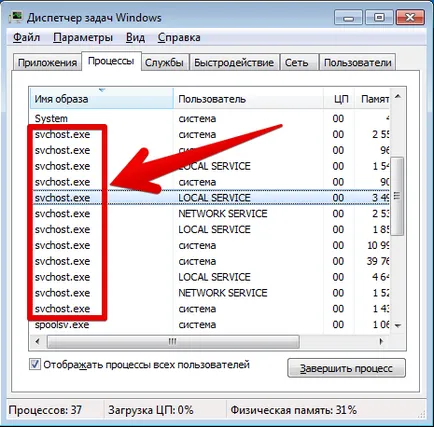Click the process list scroll-down arrow
The image size is (434, 427).
pyautogui.click(x=398, y=325)
